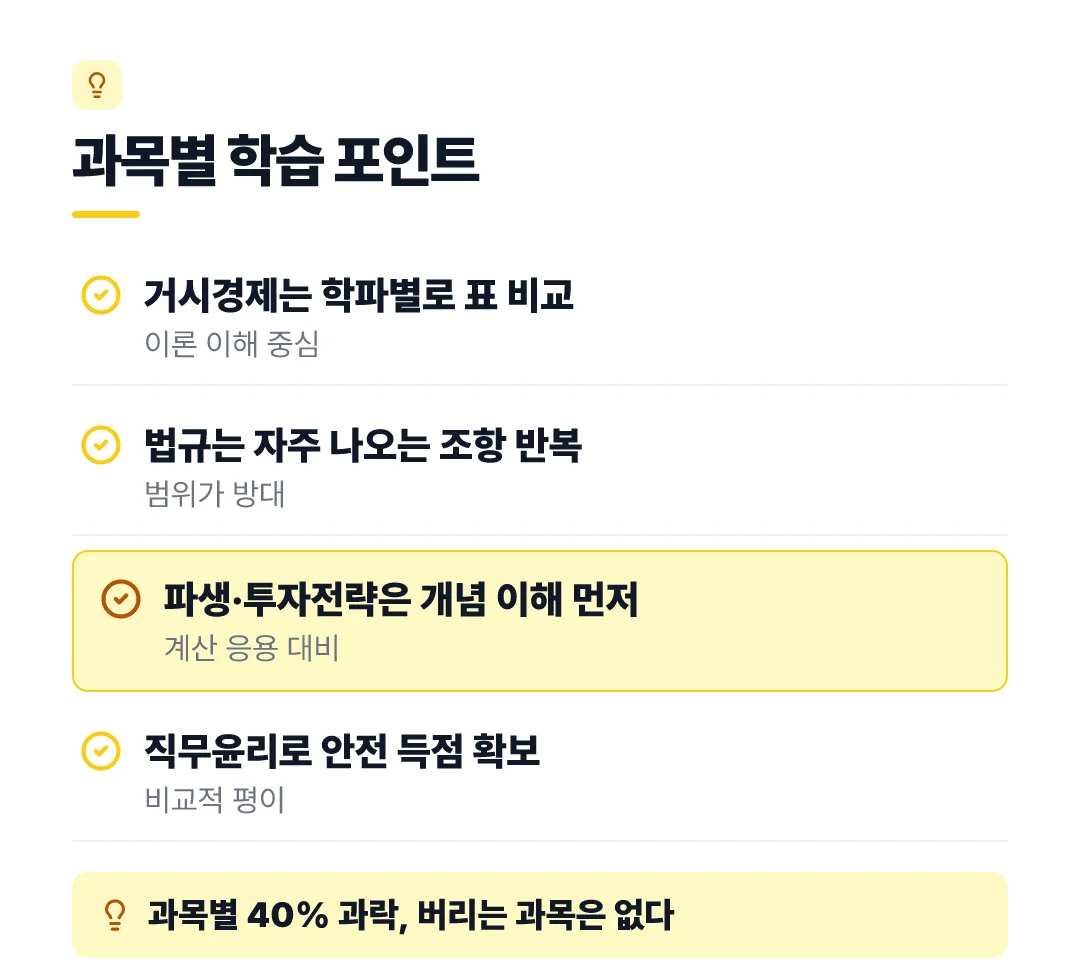This screenshot has width=1080, height=967.
Task: Click the yellow underline below the heading
Action: click(106, 214)
